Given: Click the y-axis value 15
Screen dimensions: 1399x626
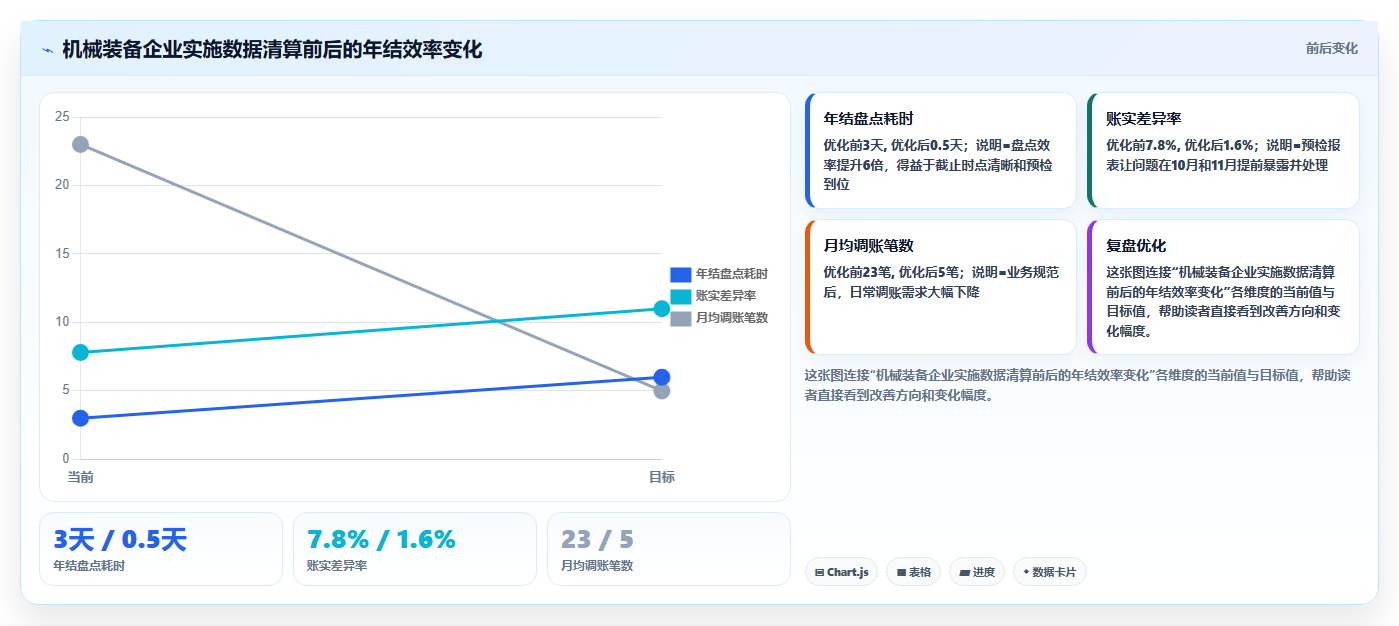Looking at the screenshot, I should click(62, 254).
